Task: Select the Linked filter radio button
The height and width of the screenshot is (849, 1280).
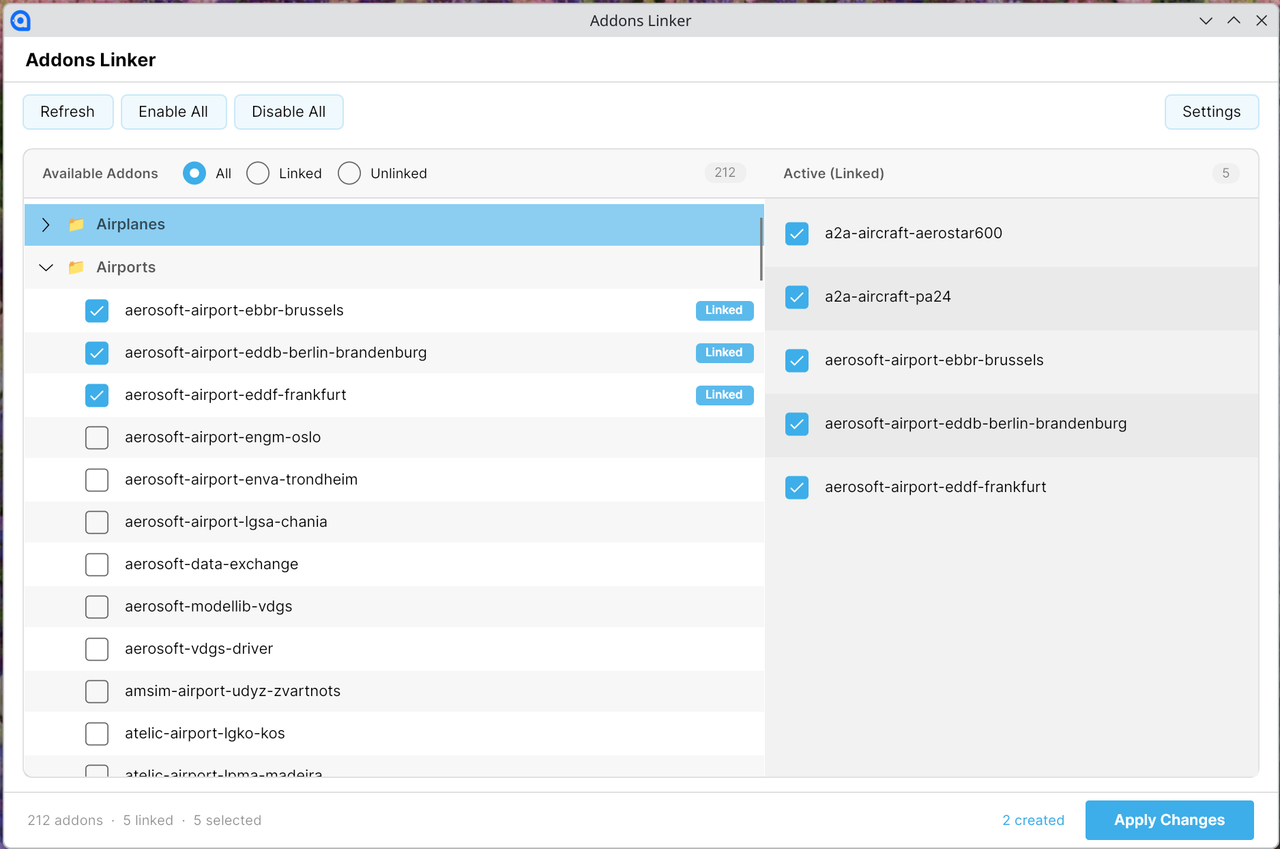Action: [x=258, y=173]
